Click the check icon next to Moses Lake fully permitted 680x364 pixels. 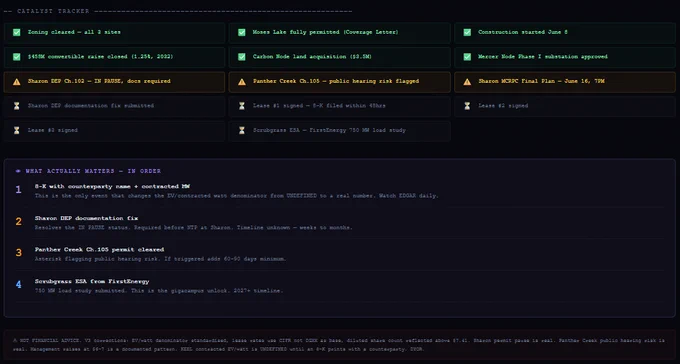coord(242,33)
